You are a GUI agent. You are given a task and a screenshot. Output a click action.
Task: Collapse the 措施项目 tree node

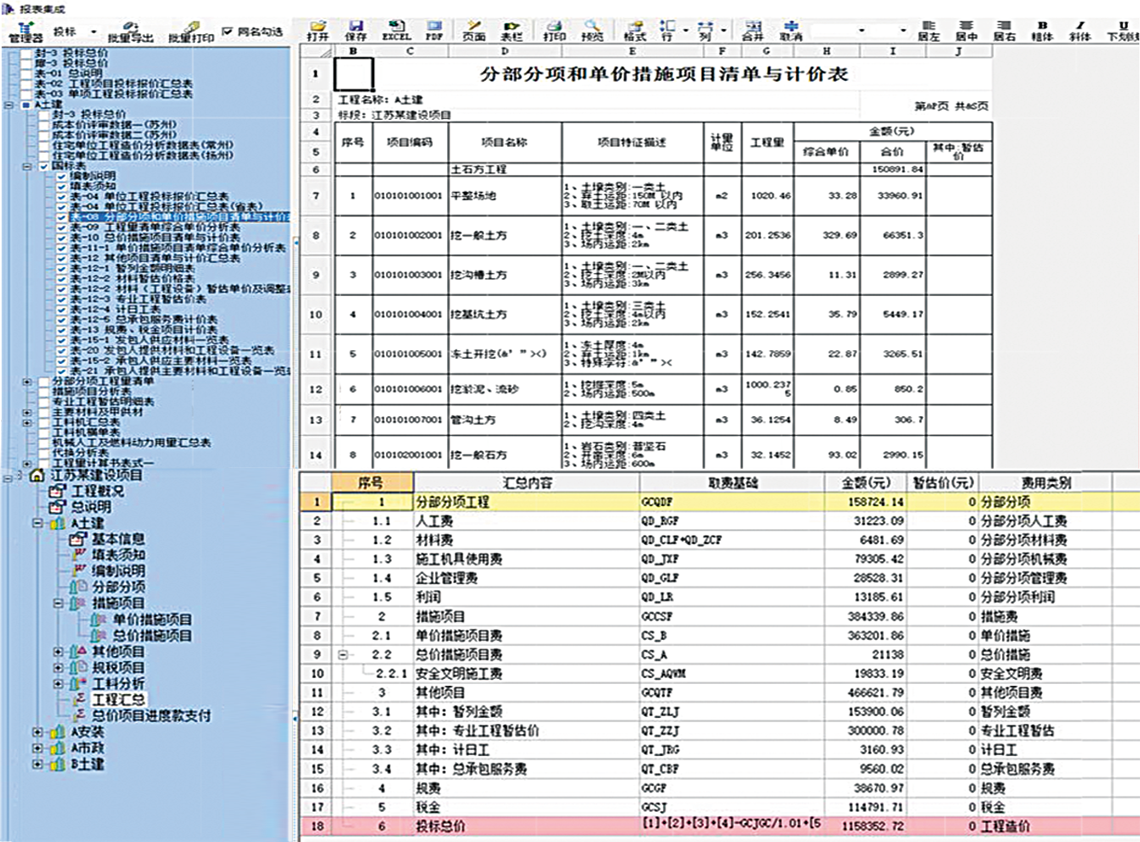click(56, 603)
